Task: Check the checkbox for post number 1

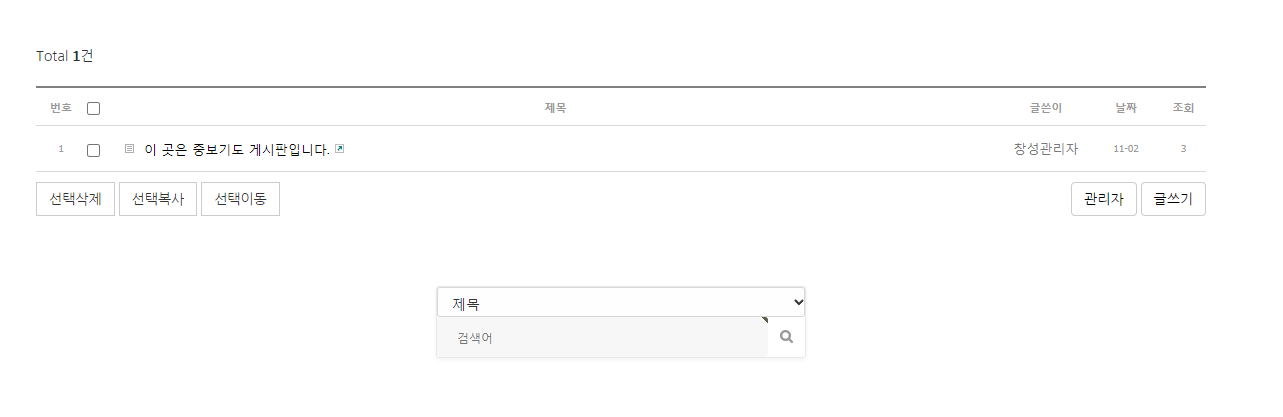Action: (93, 150)
